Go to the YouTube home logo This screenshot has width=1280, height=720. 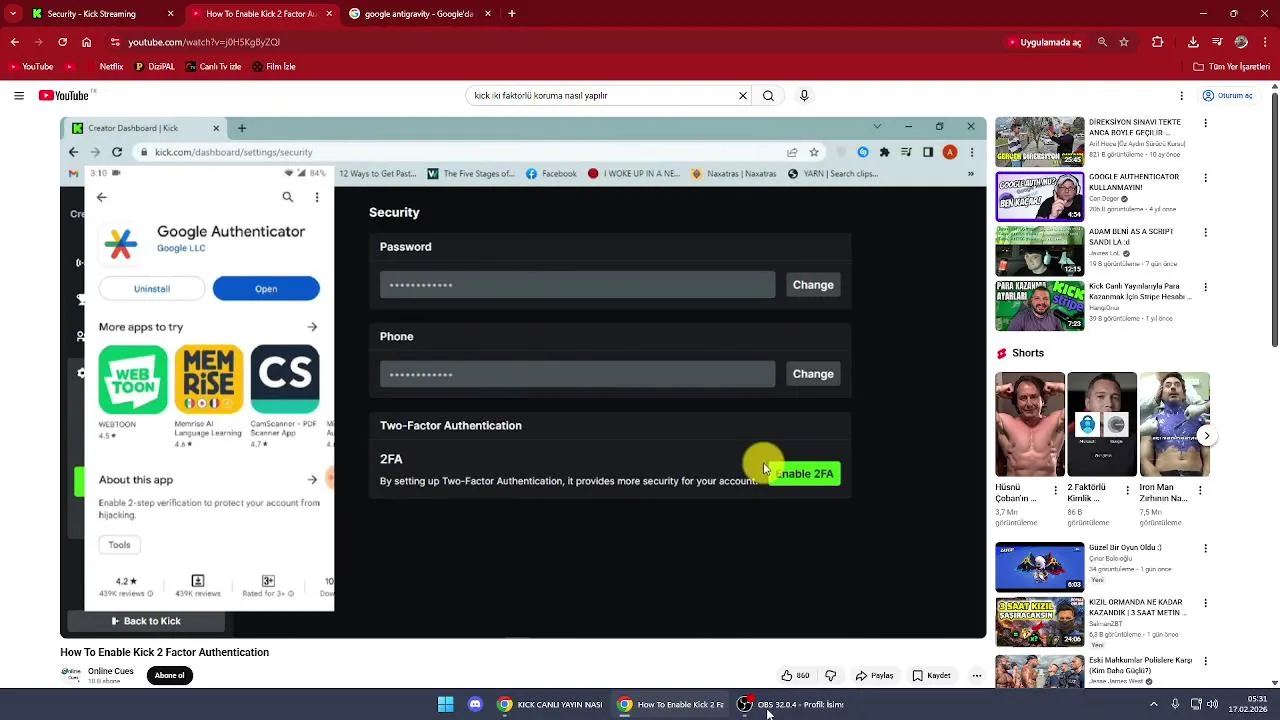click(64, 96)
